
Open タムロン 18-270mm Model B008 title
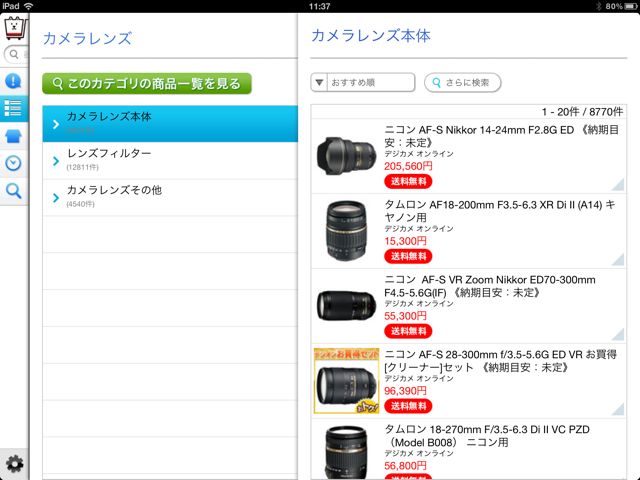[487, 436]
